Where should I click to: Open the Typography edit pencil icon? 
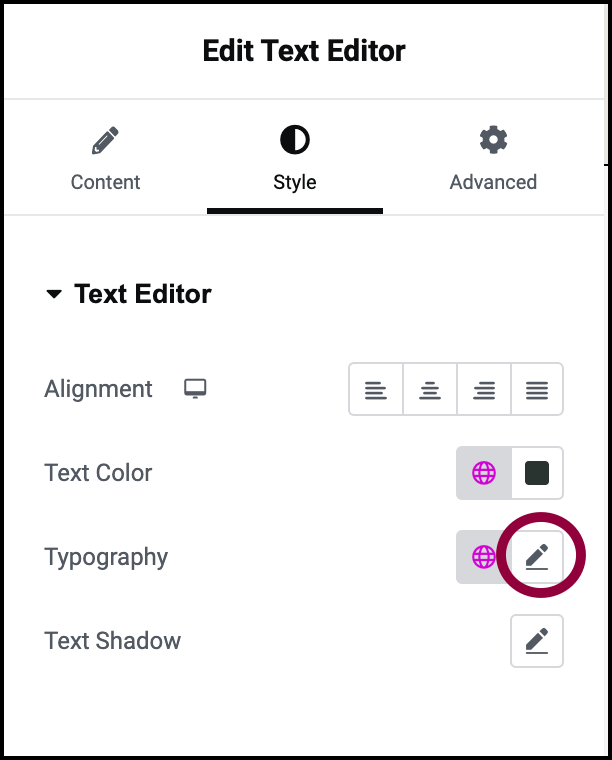pyautogui.click(x=537, y=557)
